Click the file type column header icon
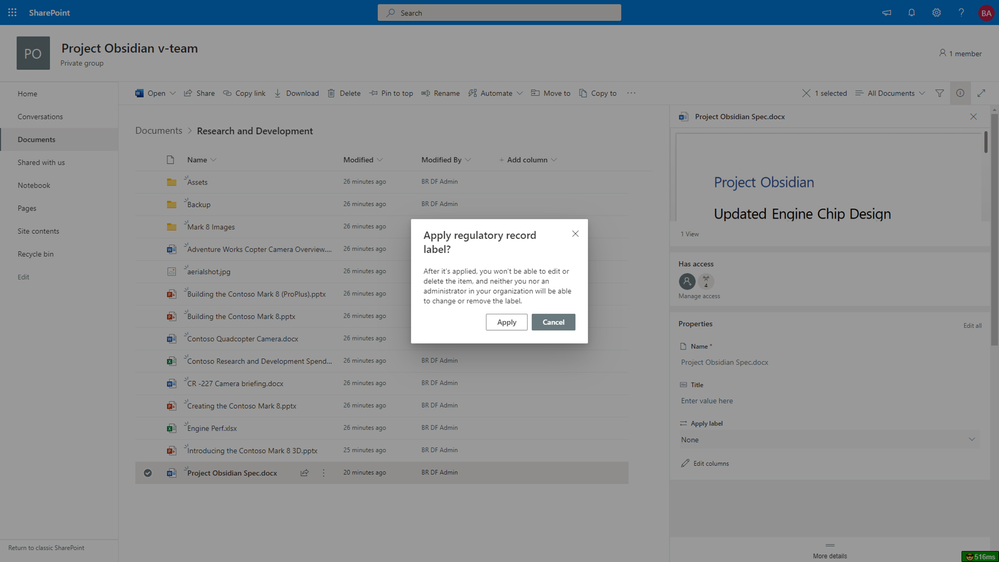999x562 pixels. pos(170,160)
